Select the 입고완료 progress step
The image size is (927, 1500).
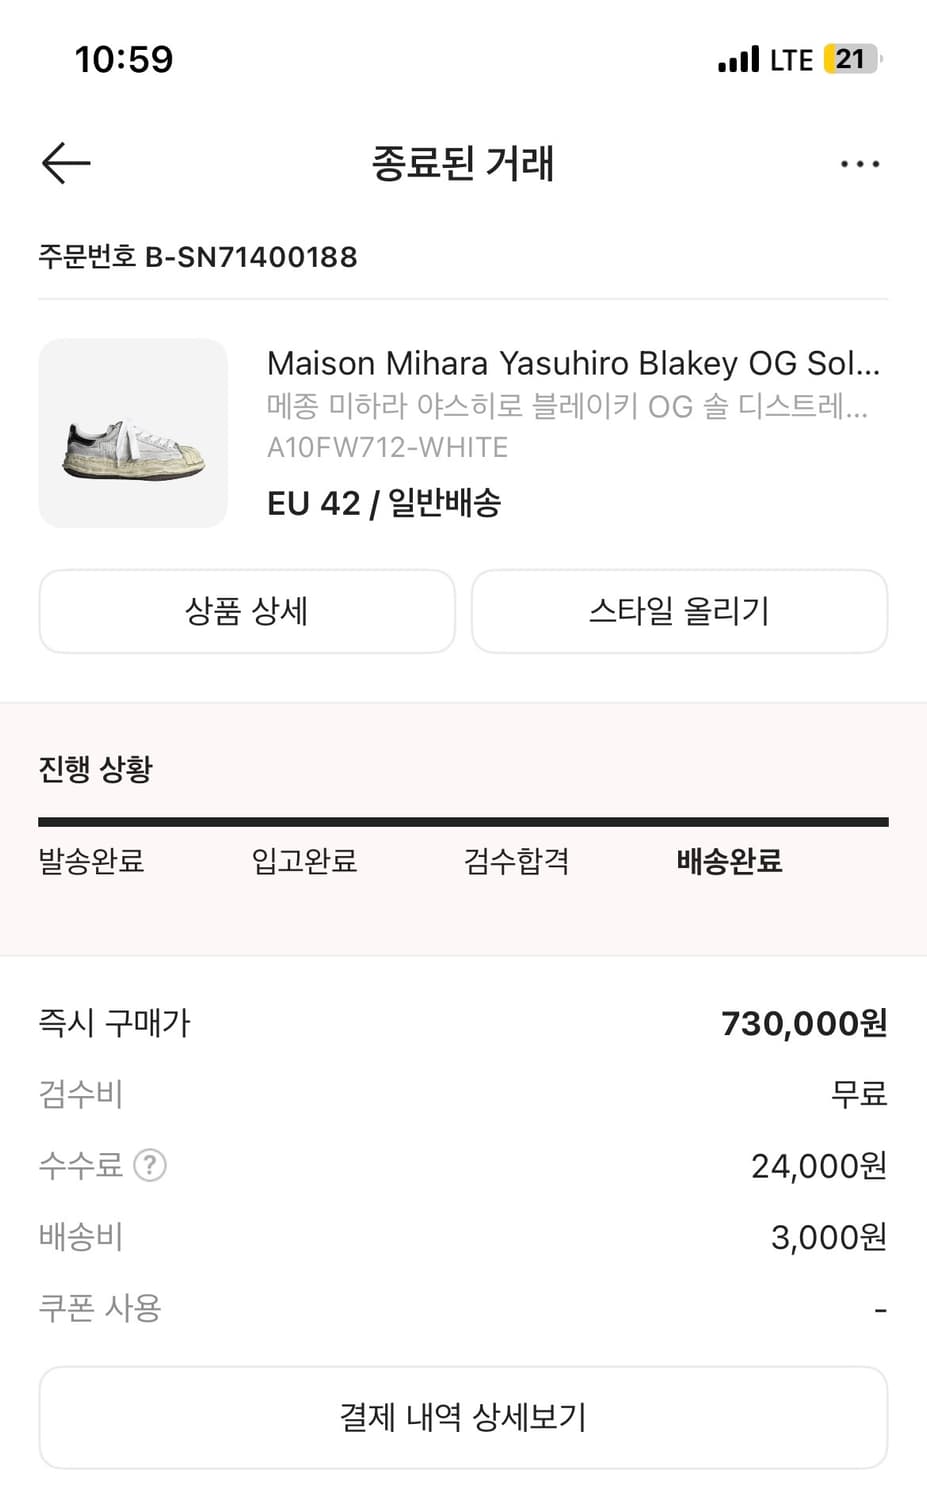[x=304, y=861]
